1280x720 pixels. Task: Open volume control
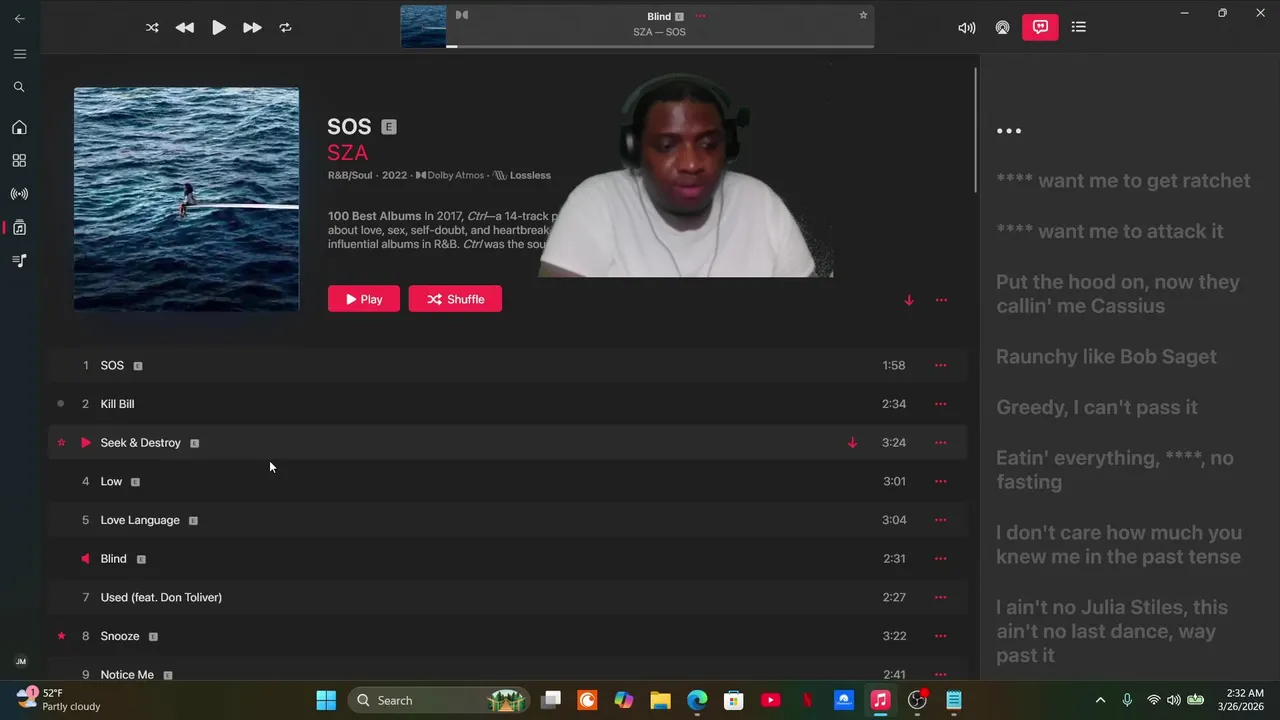point(966,28)
